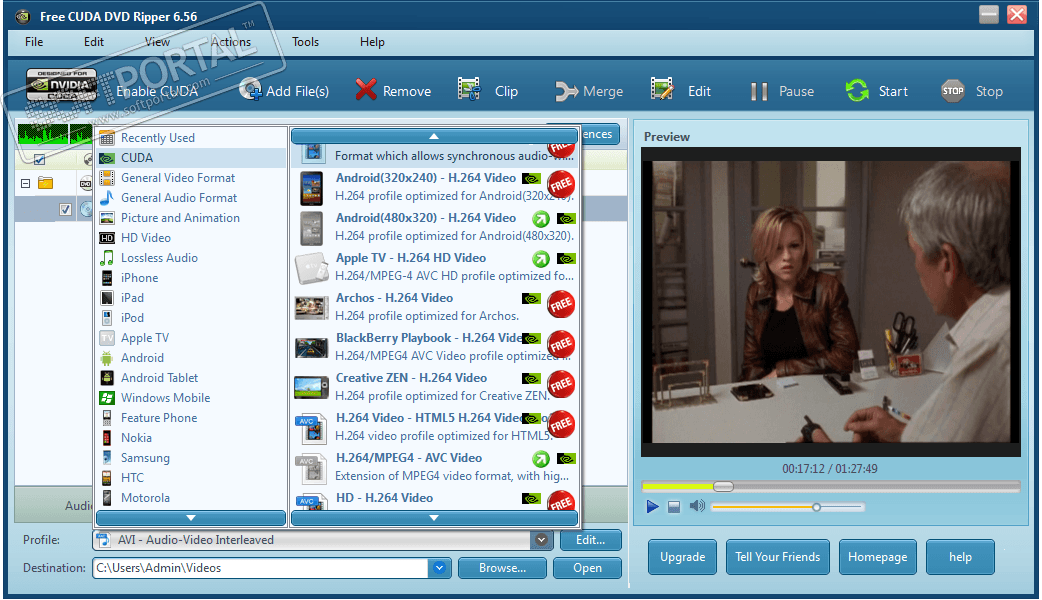Collapse the DVD folder tree node
The height and width of the screenshot is (600, 1042).
click(x=25, y=183)
